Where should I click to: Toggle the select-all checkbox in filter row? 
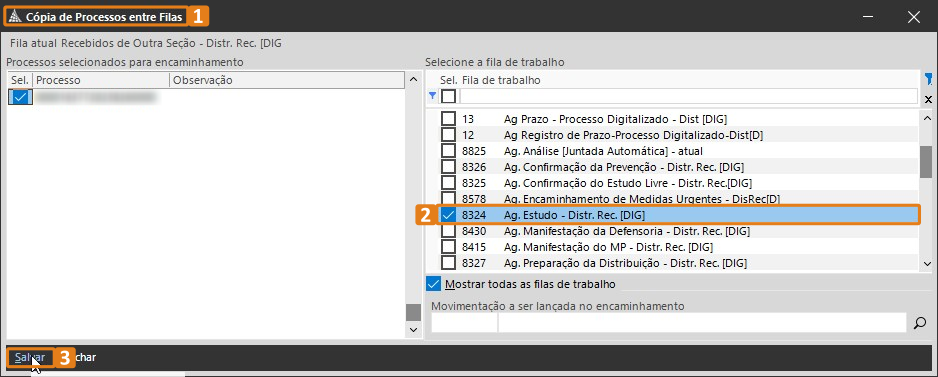tap(449, 96)
